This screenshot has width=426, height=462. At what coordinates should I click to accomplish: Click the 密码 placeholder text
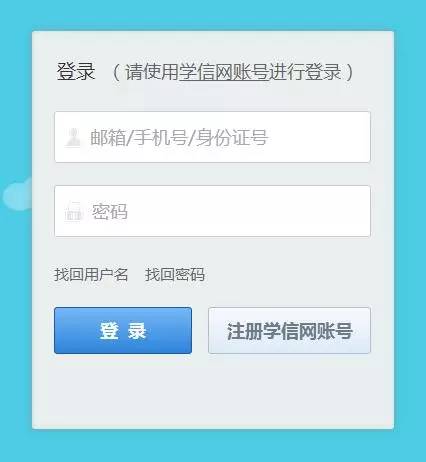pos(110,212)
